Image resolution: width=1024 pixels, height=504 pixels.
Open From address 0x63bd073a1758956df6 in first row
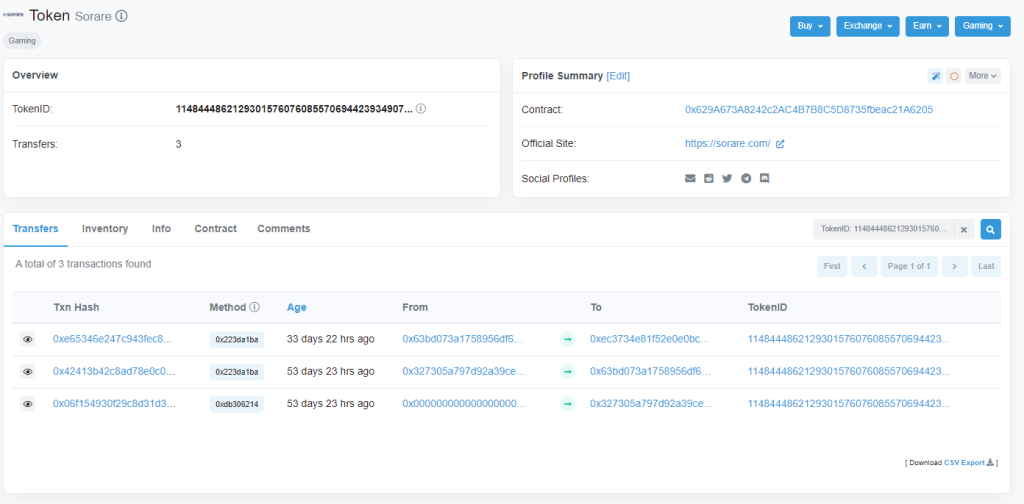pyautogui.click(x=464, y=339)
